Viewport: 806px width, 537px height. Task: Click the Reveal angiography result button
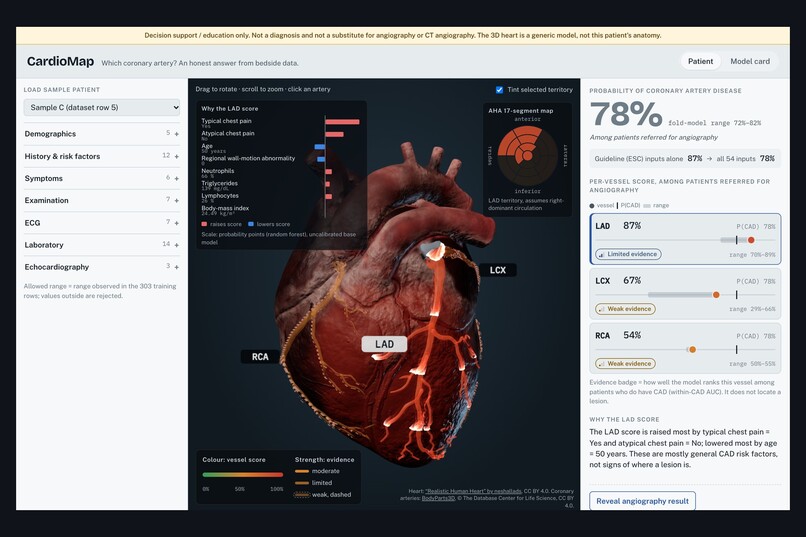pyautogui.click(x=643, y=501)
